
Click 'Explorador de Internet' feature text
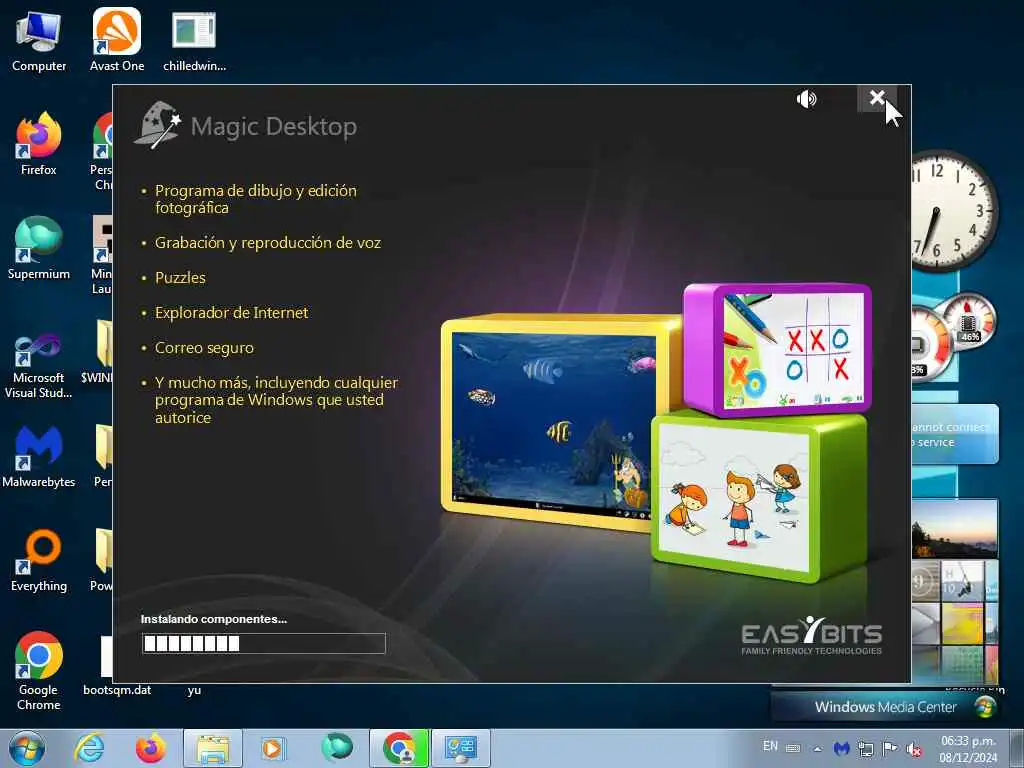pyautogui.click(x=231, y=313)
